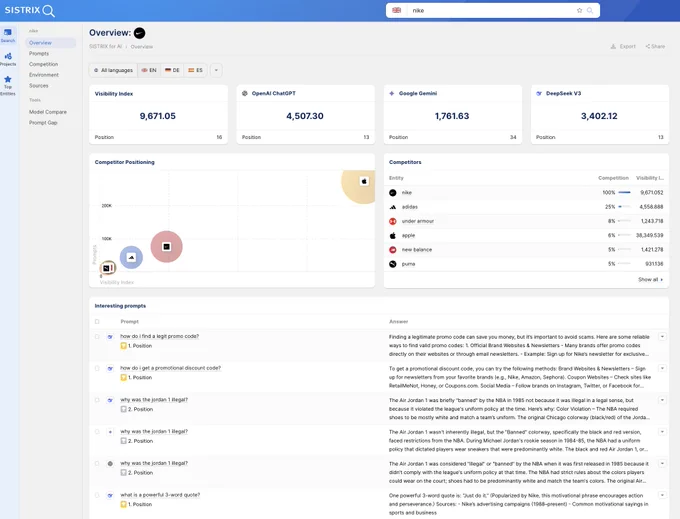This screenshot has height=519, width=680.
Task: Click the red bubble in positioning chart
Action: tap(167, 247)
